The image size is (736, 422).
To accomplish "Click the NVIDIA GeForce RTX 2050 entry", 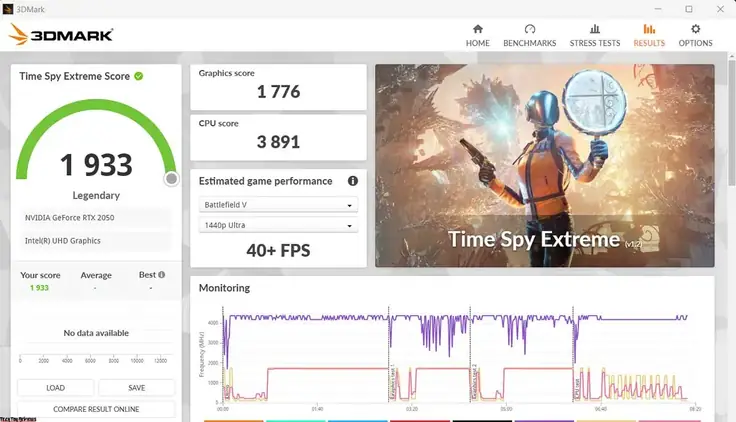I will pyautogui.click(x=96, y=218).
